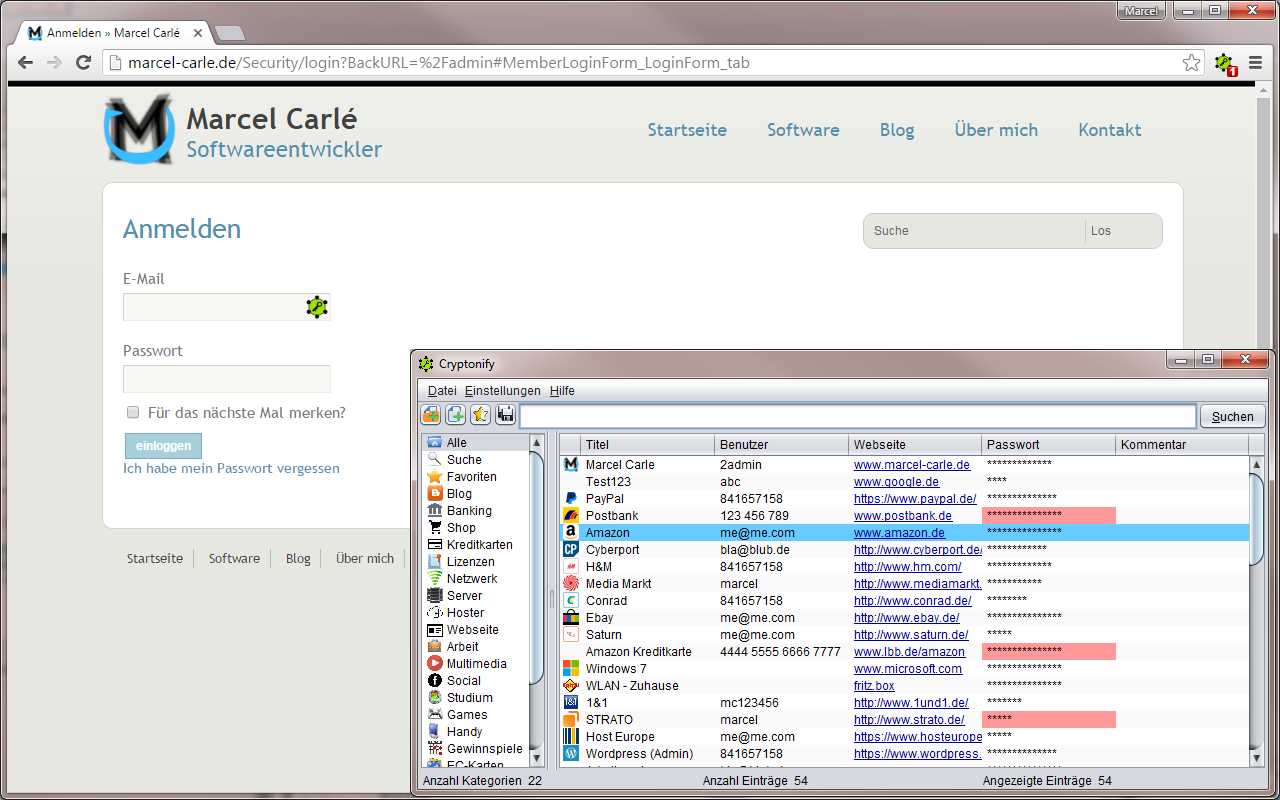This screenshot has height=800, width=1280.
Task: Select the Games category in the sidebar
Action: pos(457,715)
